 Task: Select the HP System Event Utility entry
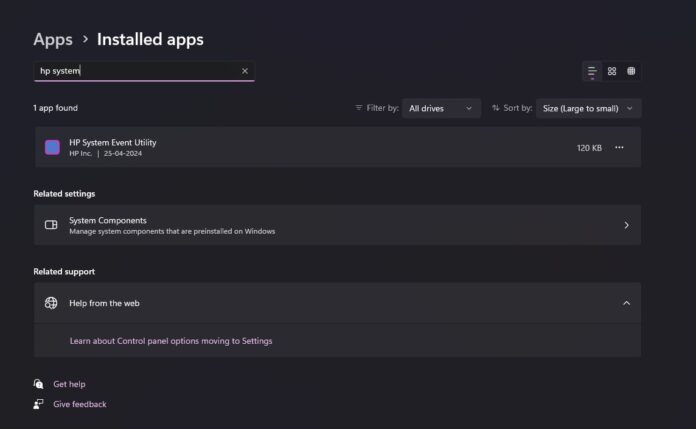[300, 148]
